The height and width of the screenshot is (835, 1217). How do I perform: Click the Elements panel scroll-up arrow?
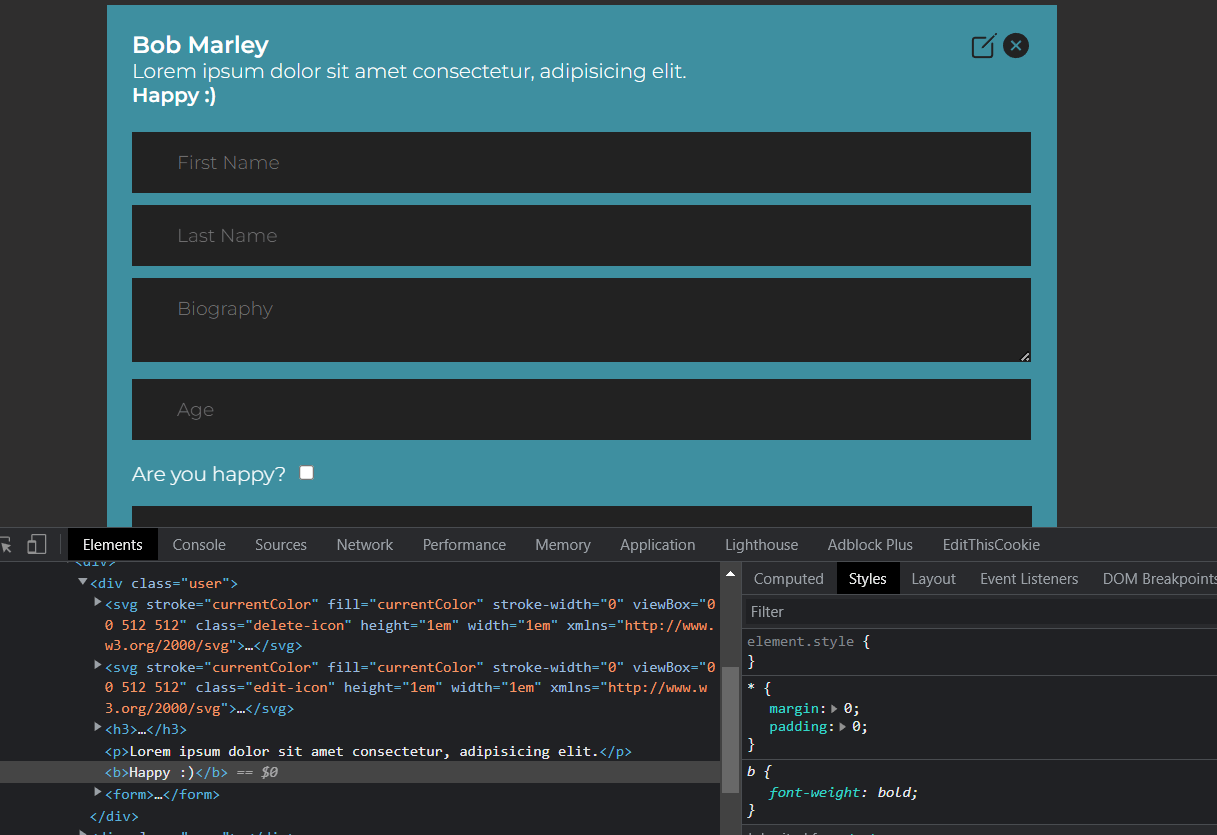click(x=730, y=575)
